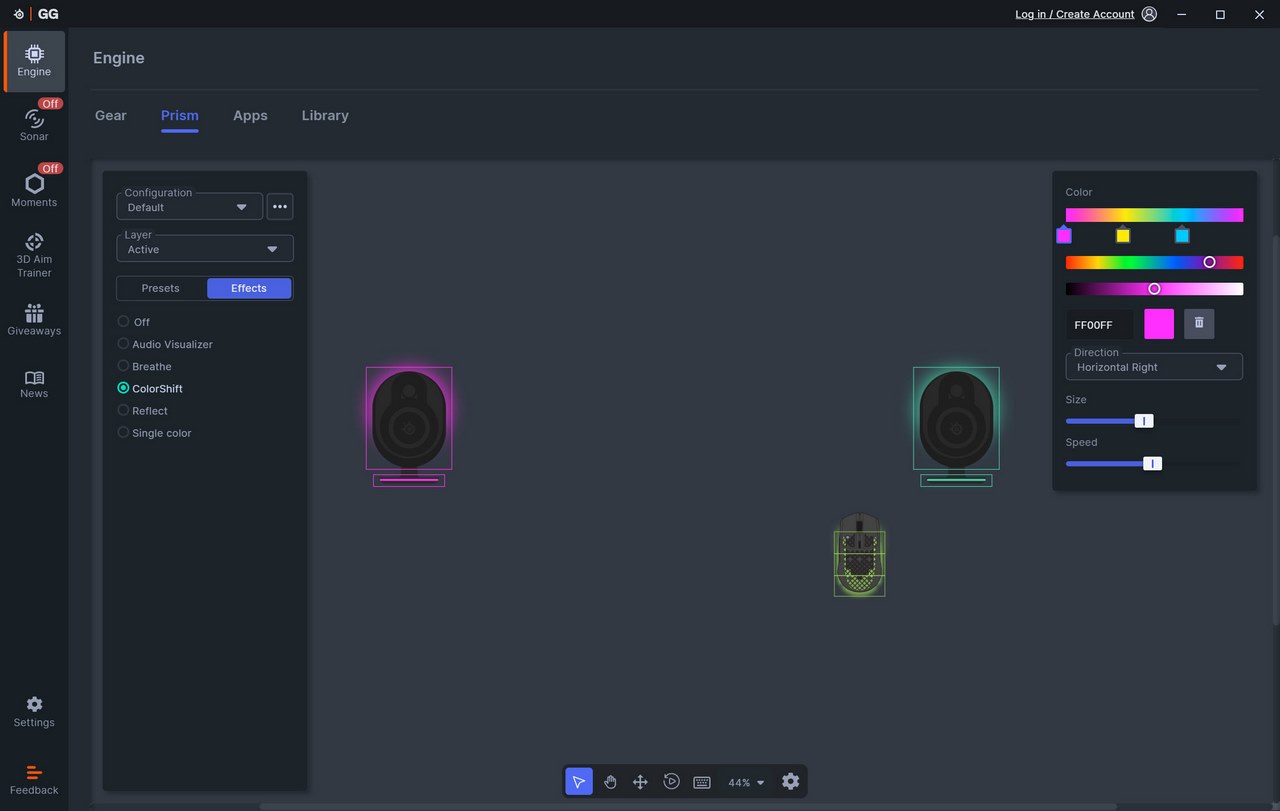Open canvas settings gear in bottom toolbar
1280x811 pixels.
coord(790,782)
